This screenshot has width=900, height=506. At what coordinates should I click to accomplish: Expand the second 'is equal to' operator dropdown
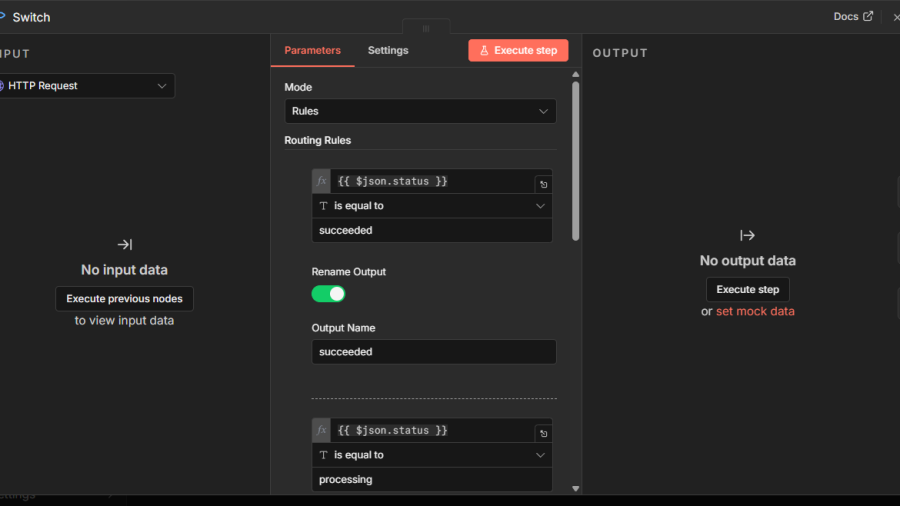[x=432, y=455]
